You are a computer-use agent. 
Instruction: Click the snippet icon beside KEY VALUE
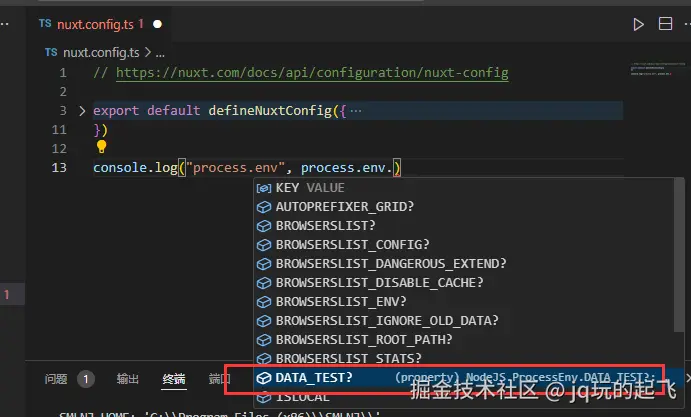264,188
